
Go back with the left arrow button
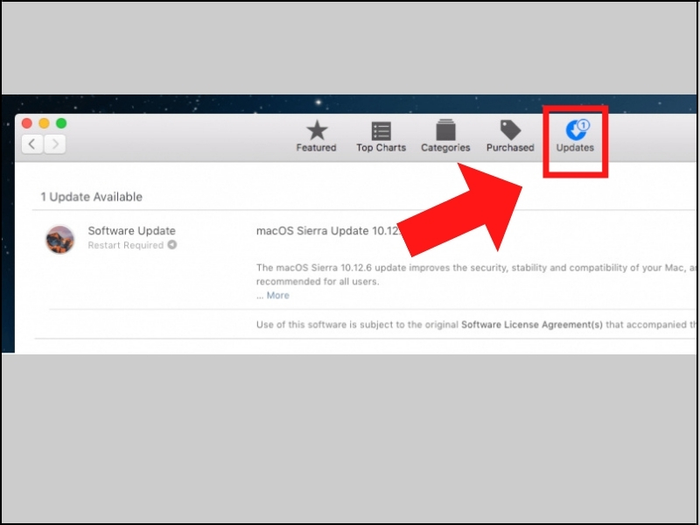coord(32,144)
